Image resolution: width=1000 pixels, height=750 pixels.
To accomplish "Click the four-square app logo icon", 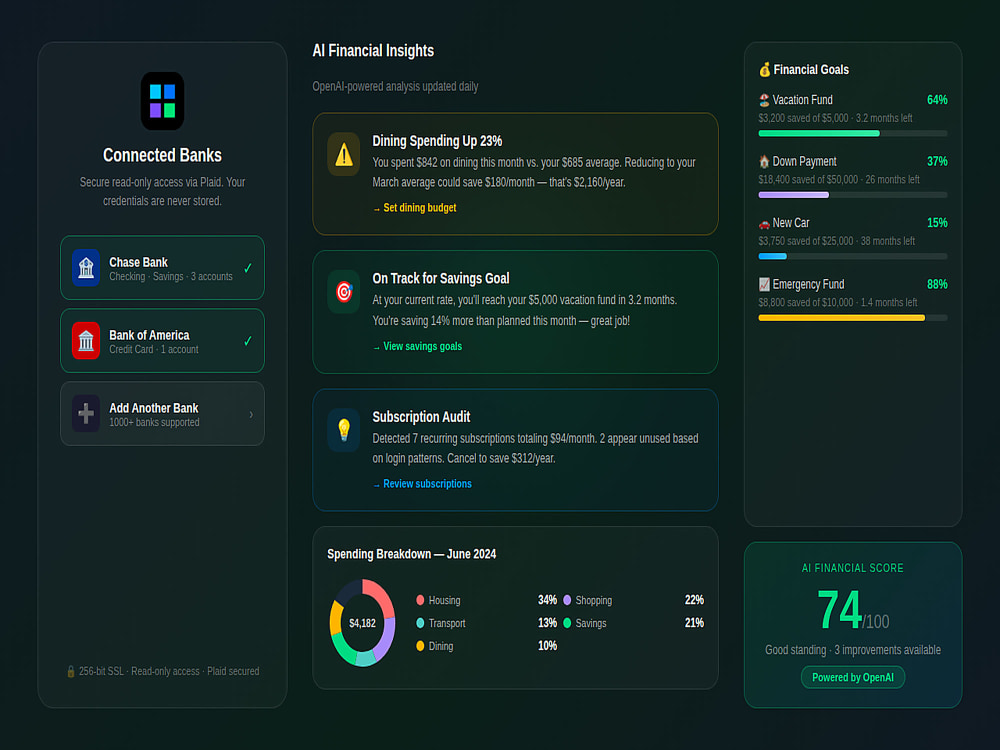I will (x=162, y=101).
